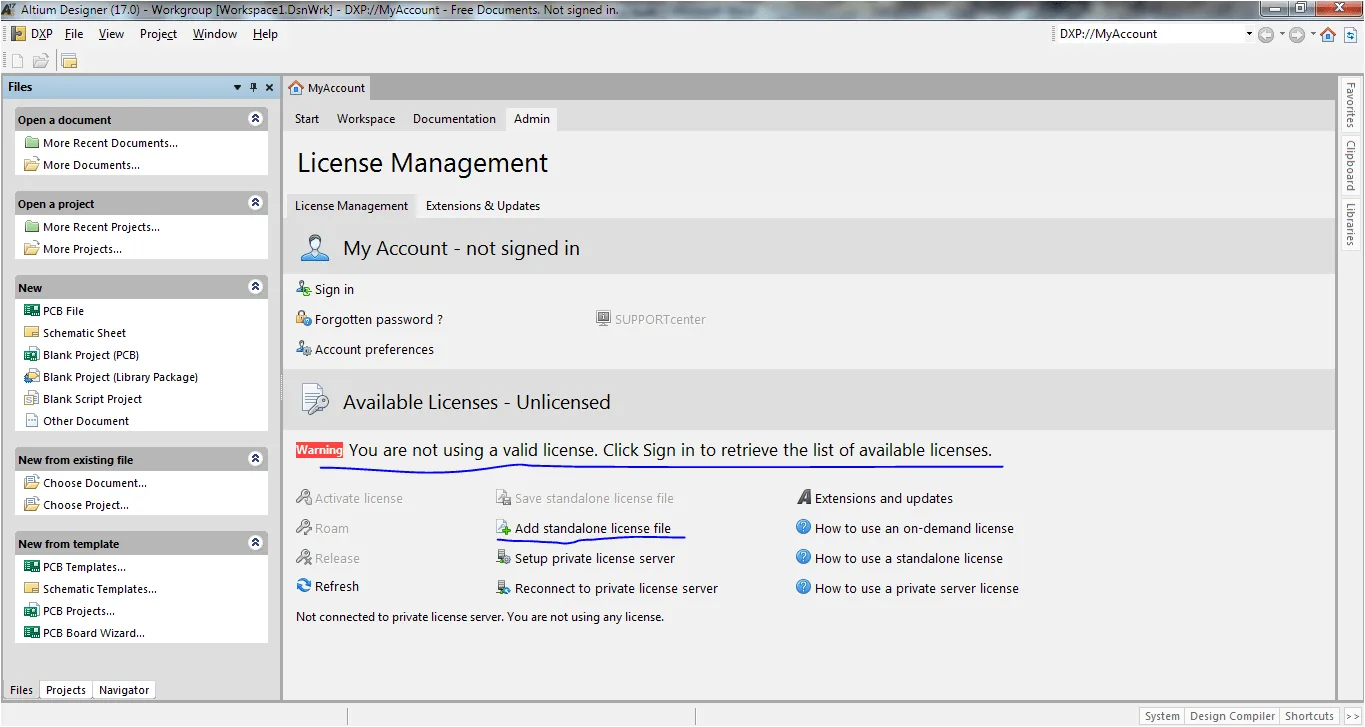The height and width of the screenshot is (727, 1365).
Task: Pin the Files panel with pushpin
Action: (x=254, y=88)
